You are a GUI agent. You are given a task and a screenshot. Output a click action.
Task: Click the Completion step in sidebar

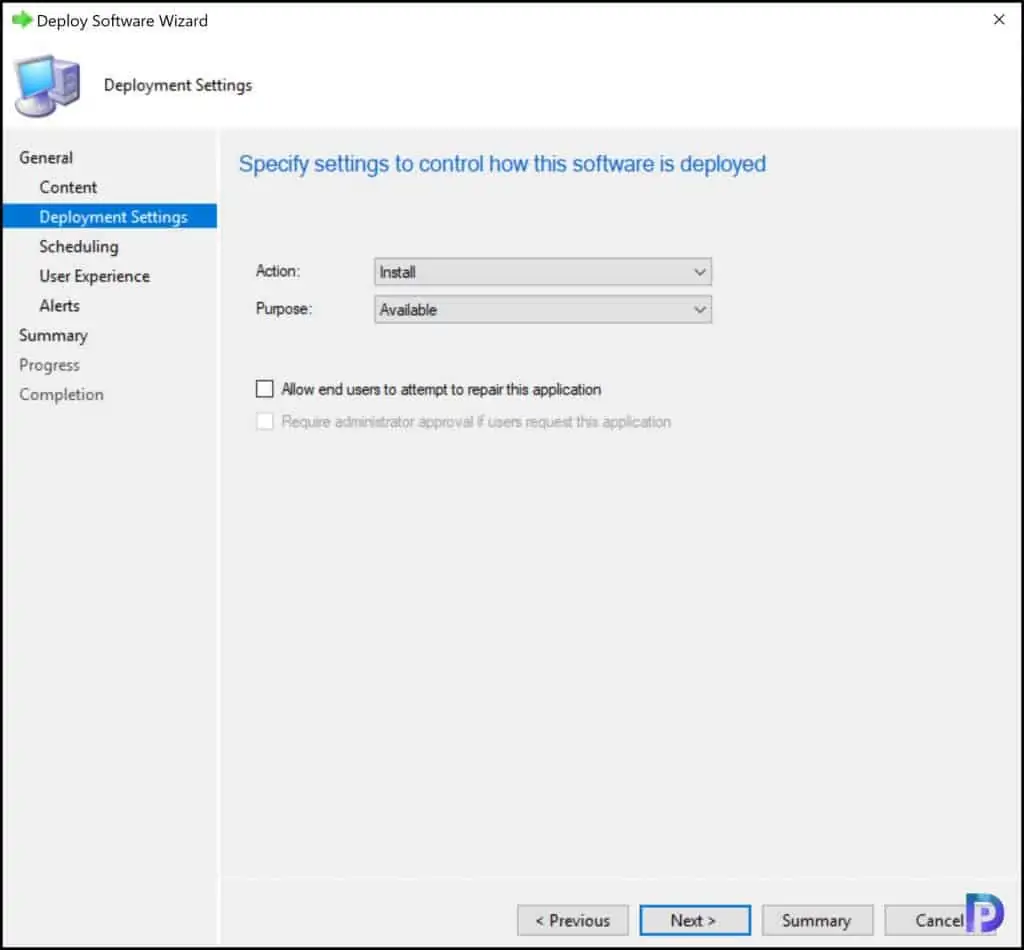coord(61,394)
